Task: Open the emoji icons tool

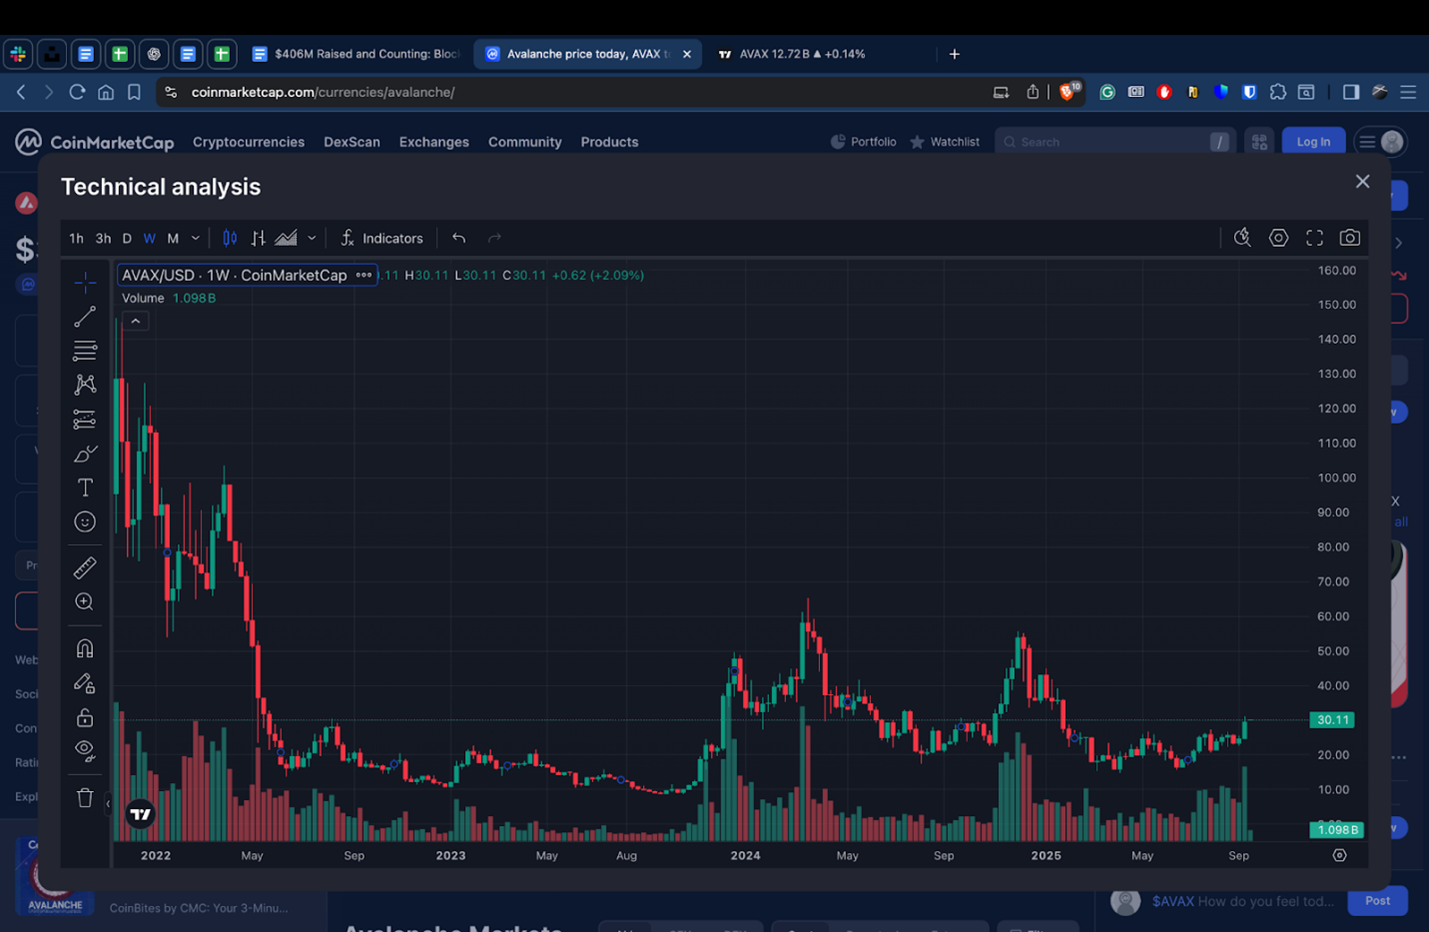Action: click(85, 522)
